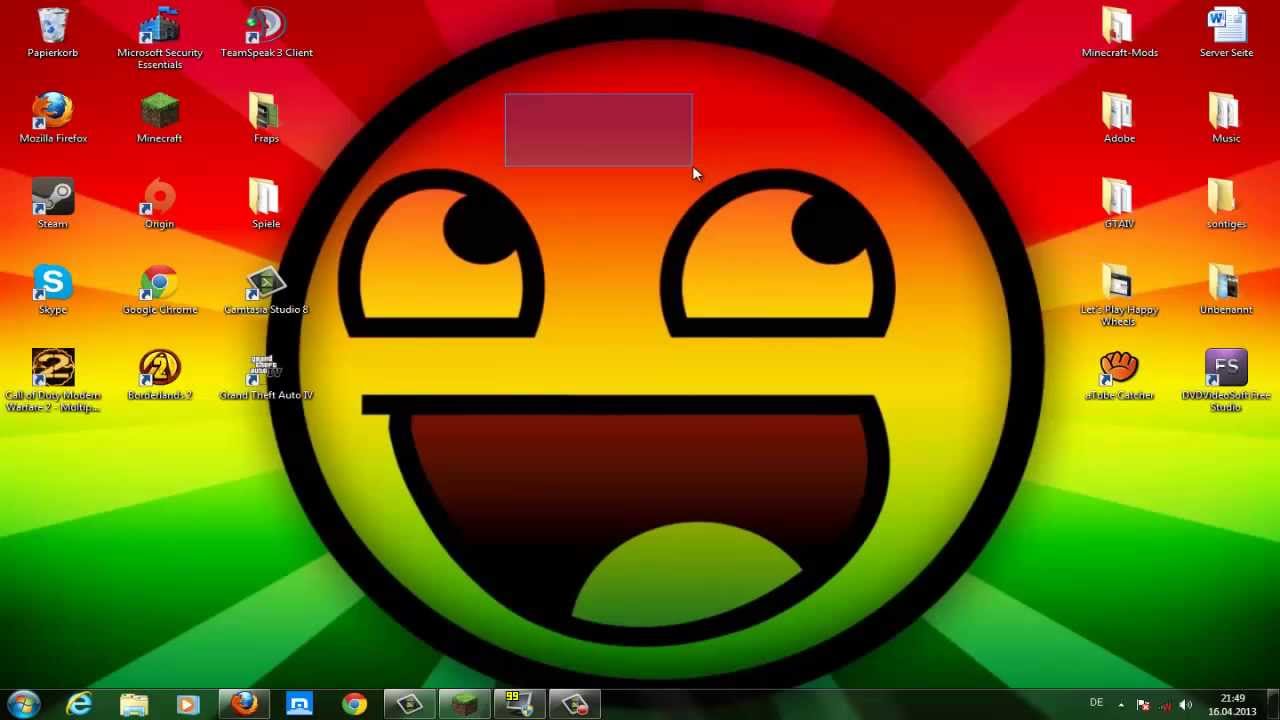Select the Skype desktop shortcut
The width and height of the screenshot is (1280, 720).
tap(53, 291)
